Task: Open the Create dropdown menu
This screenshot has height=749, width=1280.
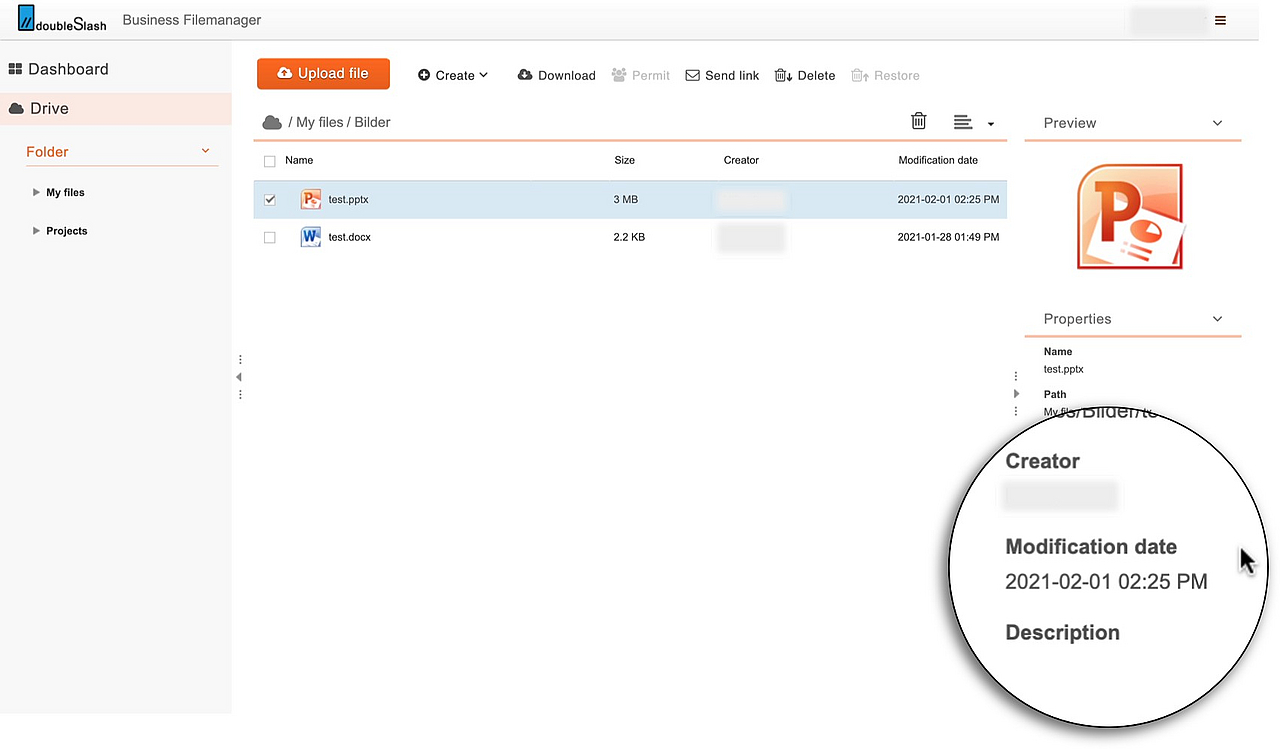Action: [x=453, y=75]
